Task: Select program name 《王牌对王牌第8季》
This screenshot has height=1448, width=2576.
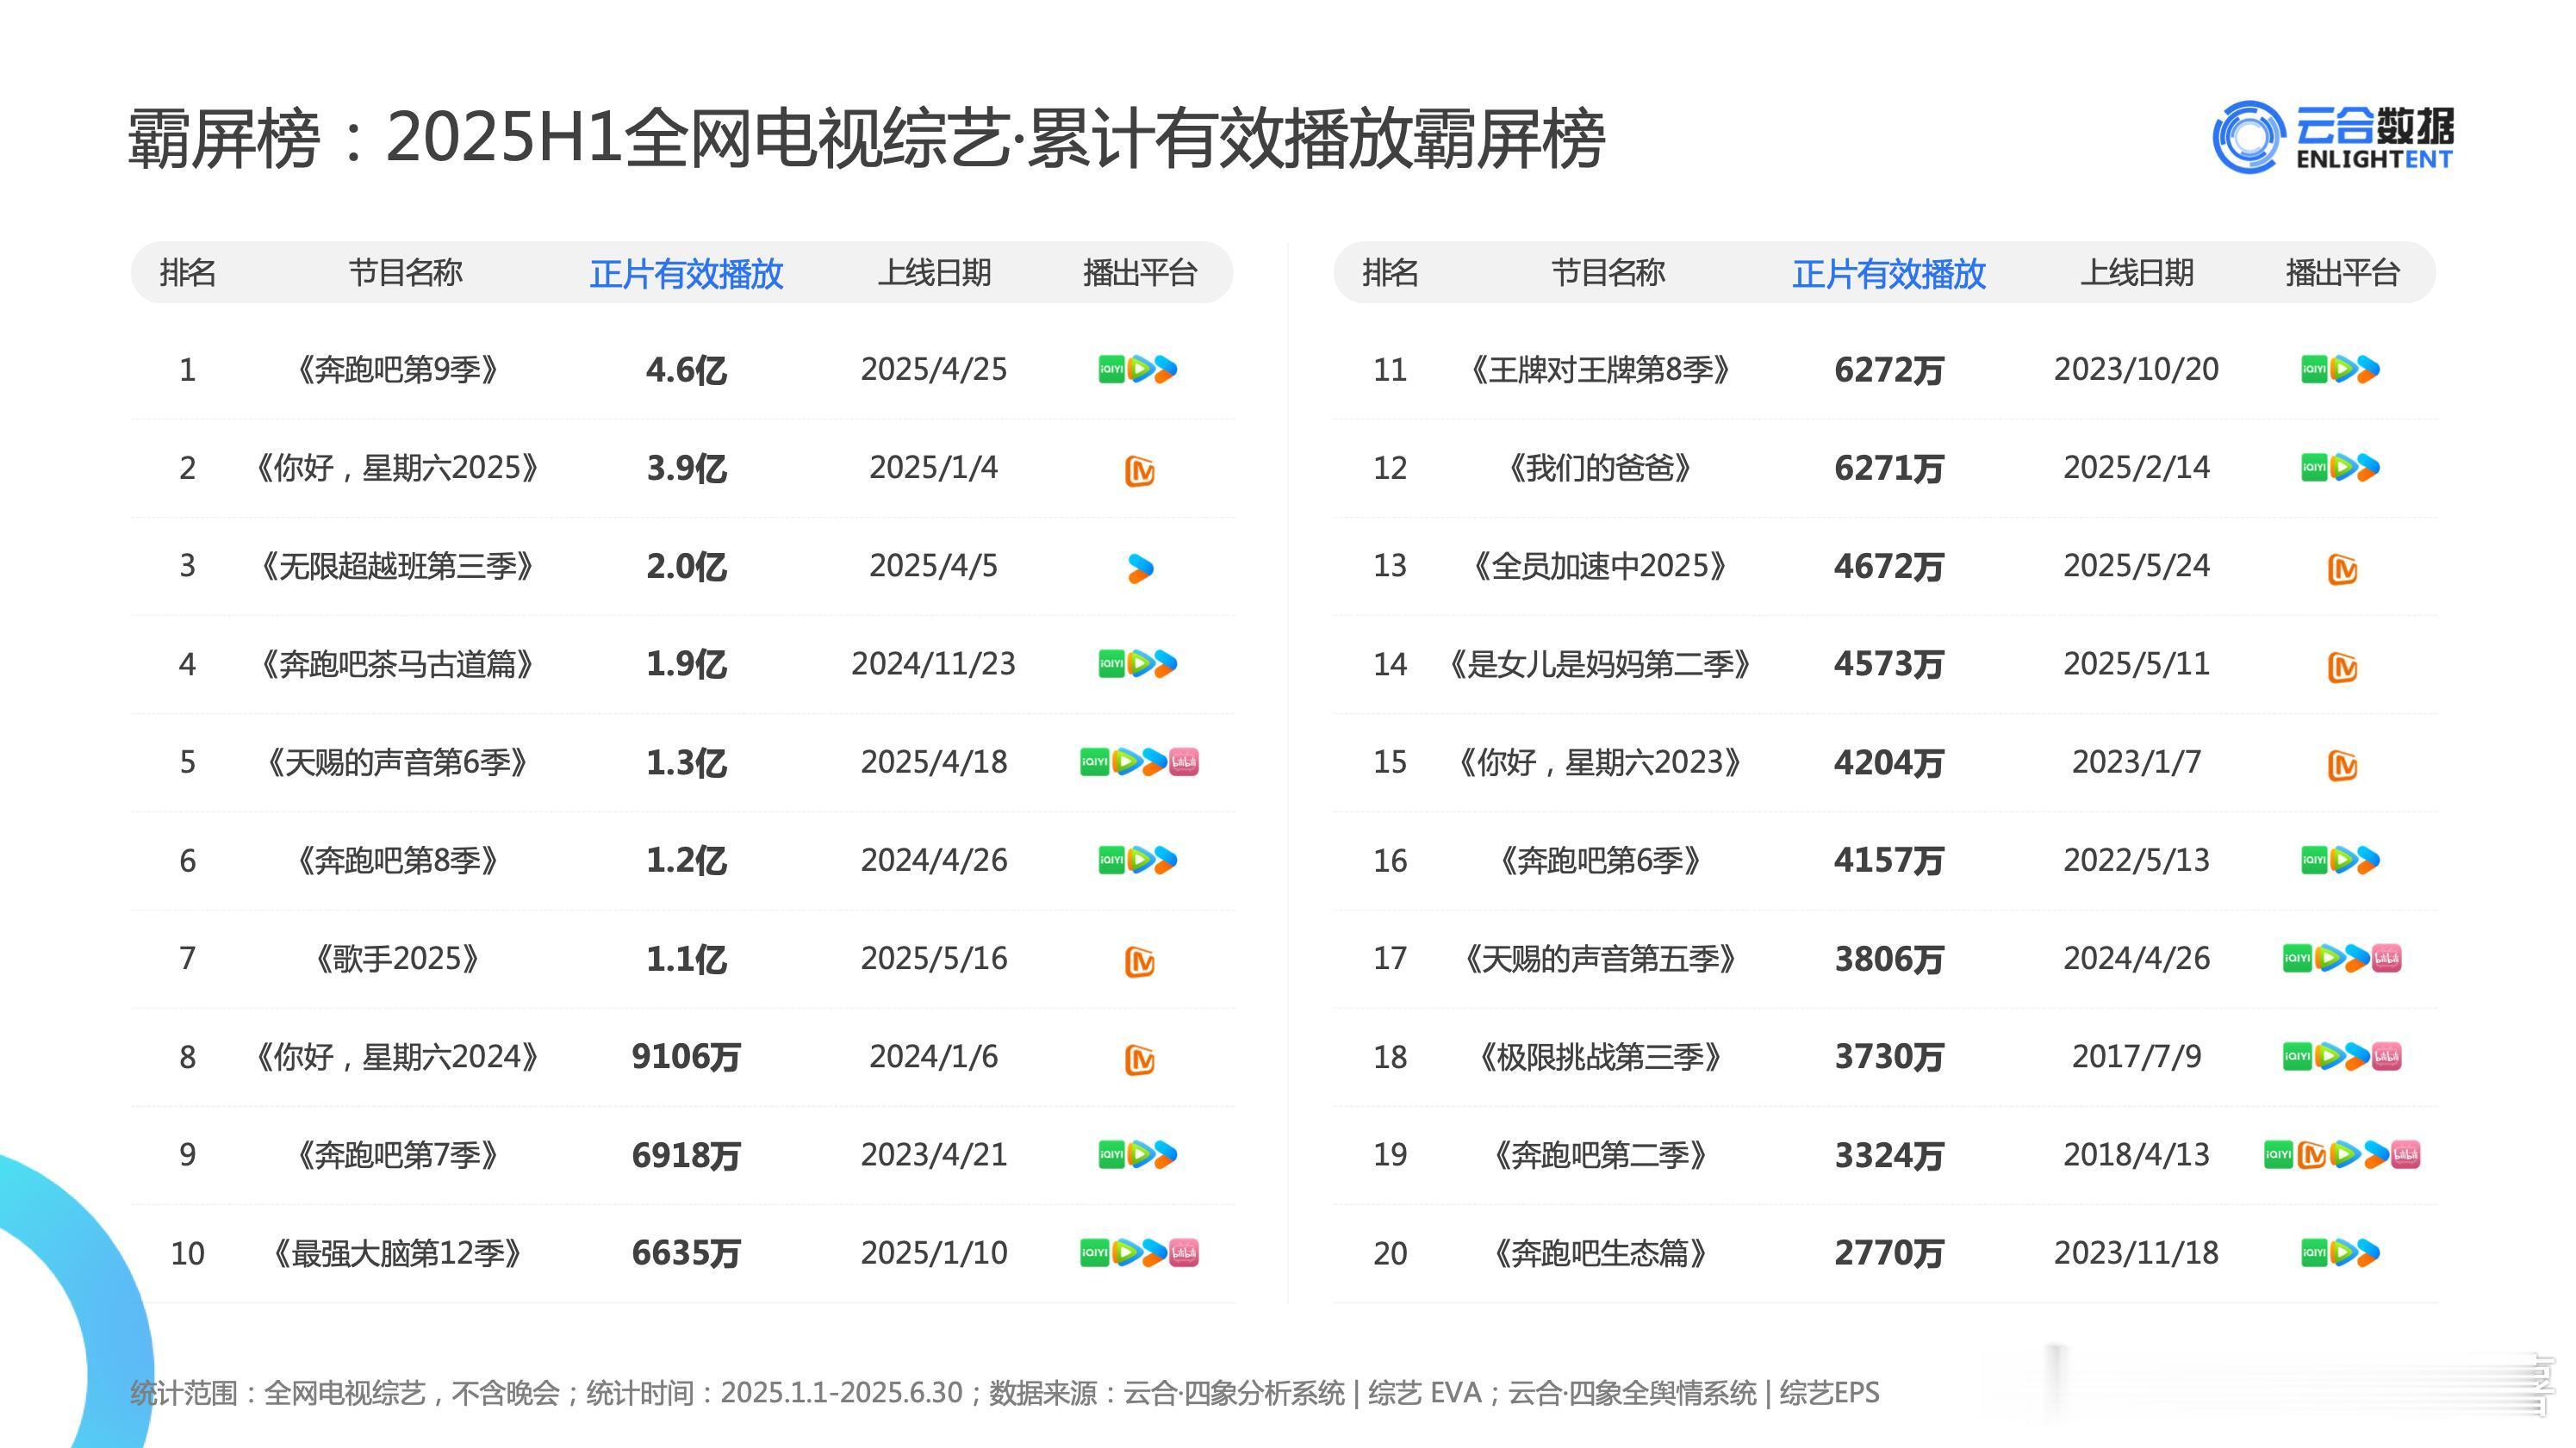Action: click(x=1600, y=370)
